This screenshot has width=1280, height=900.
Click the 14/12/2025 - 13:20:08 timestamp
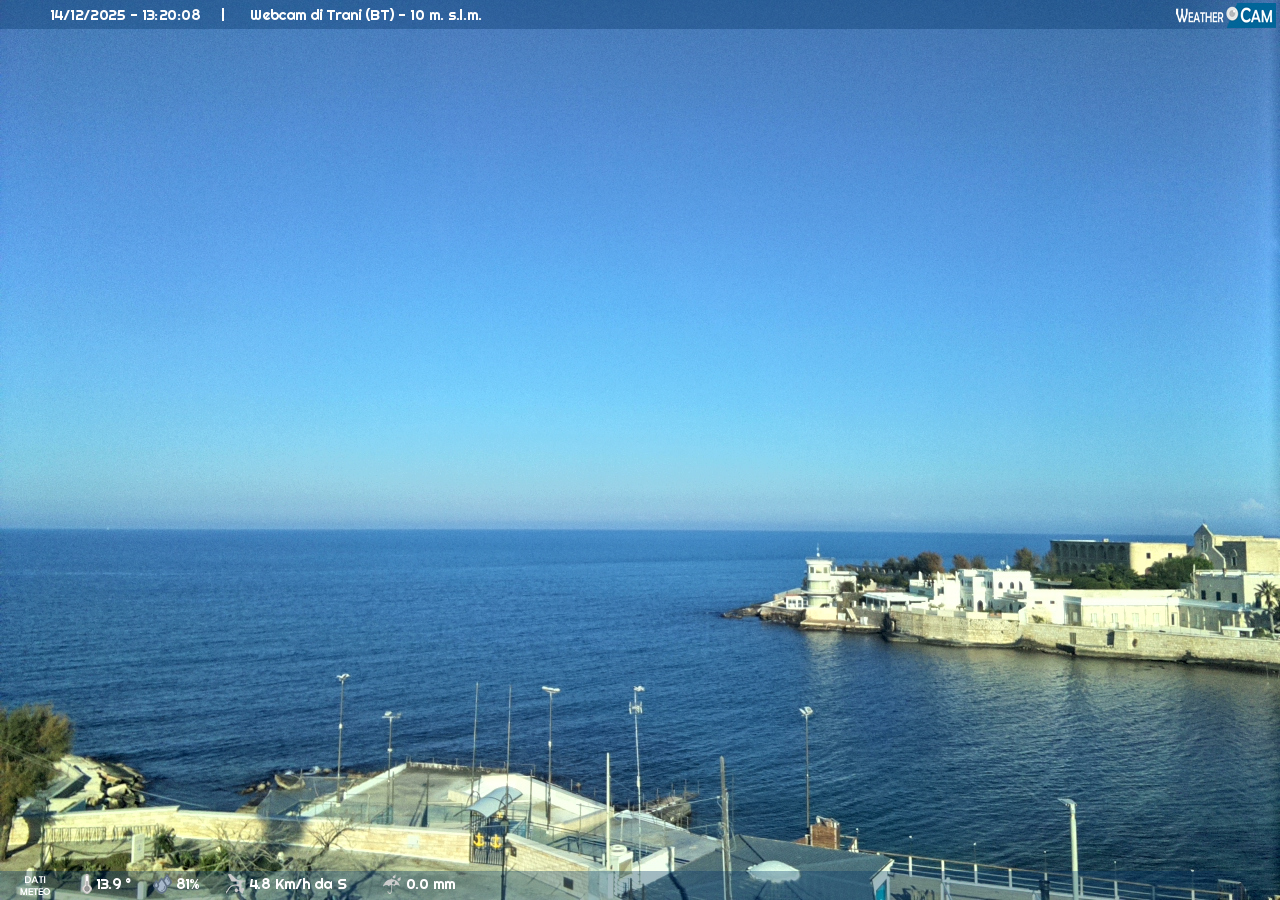pyautogui.click(x=125, y=15)
